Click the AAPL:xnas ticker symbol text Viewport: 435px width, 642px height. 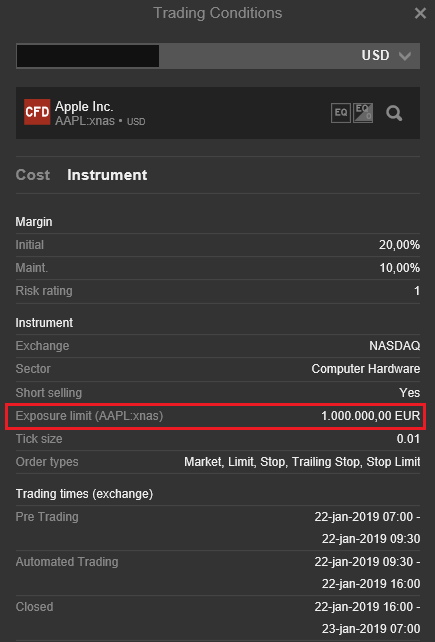point(85,121)
